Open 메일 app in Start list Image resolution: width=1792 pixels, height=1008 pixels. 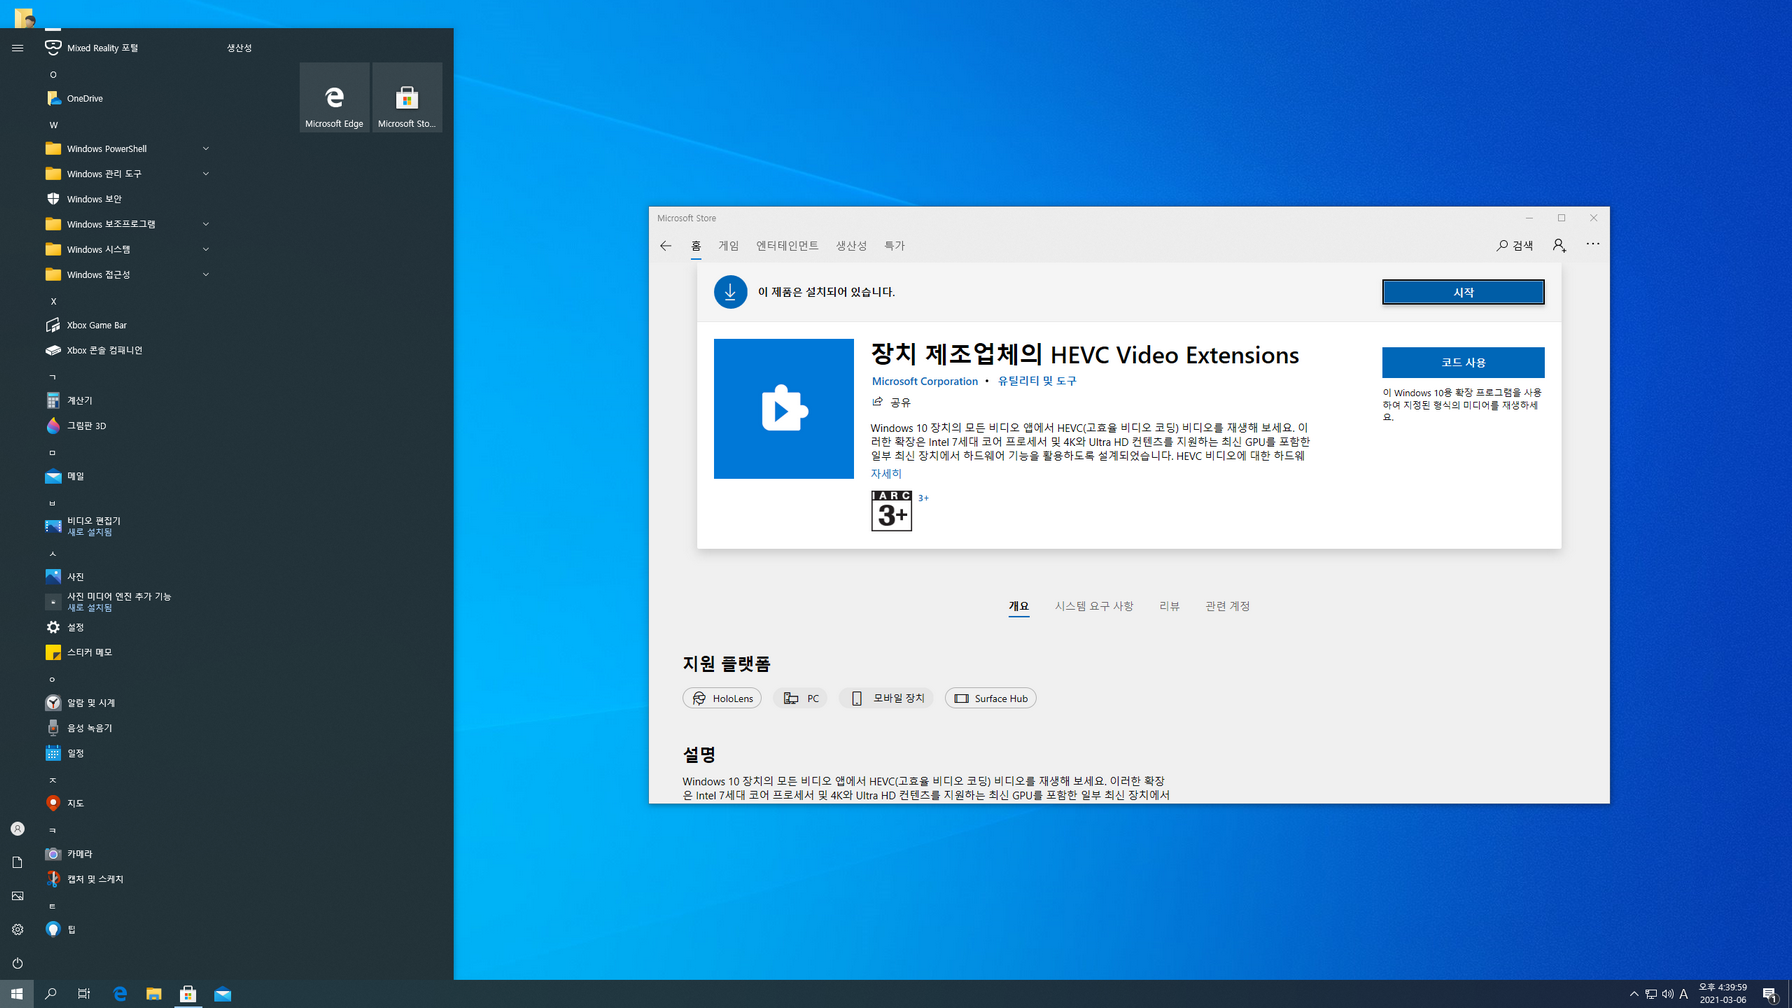click(x=128, y=476)
